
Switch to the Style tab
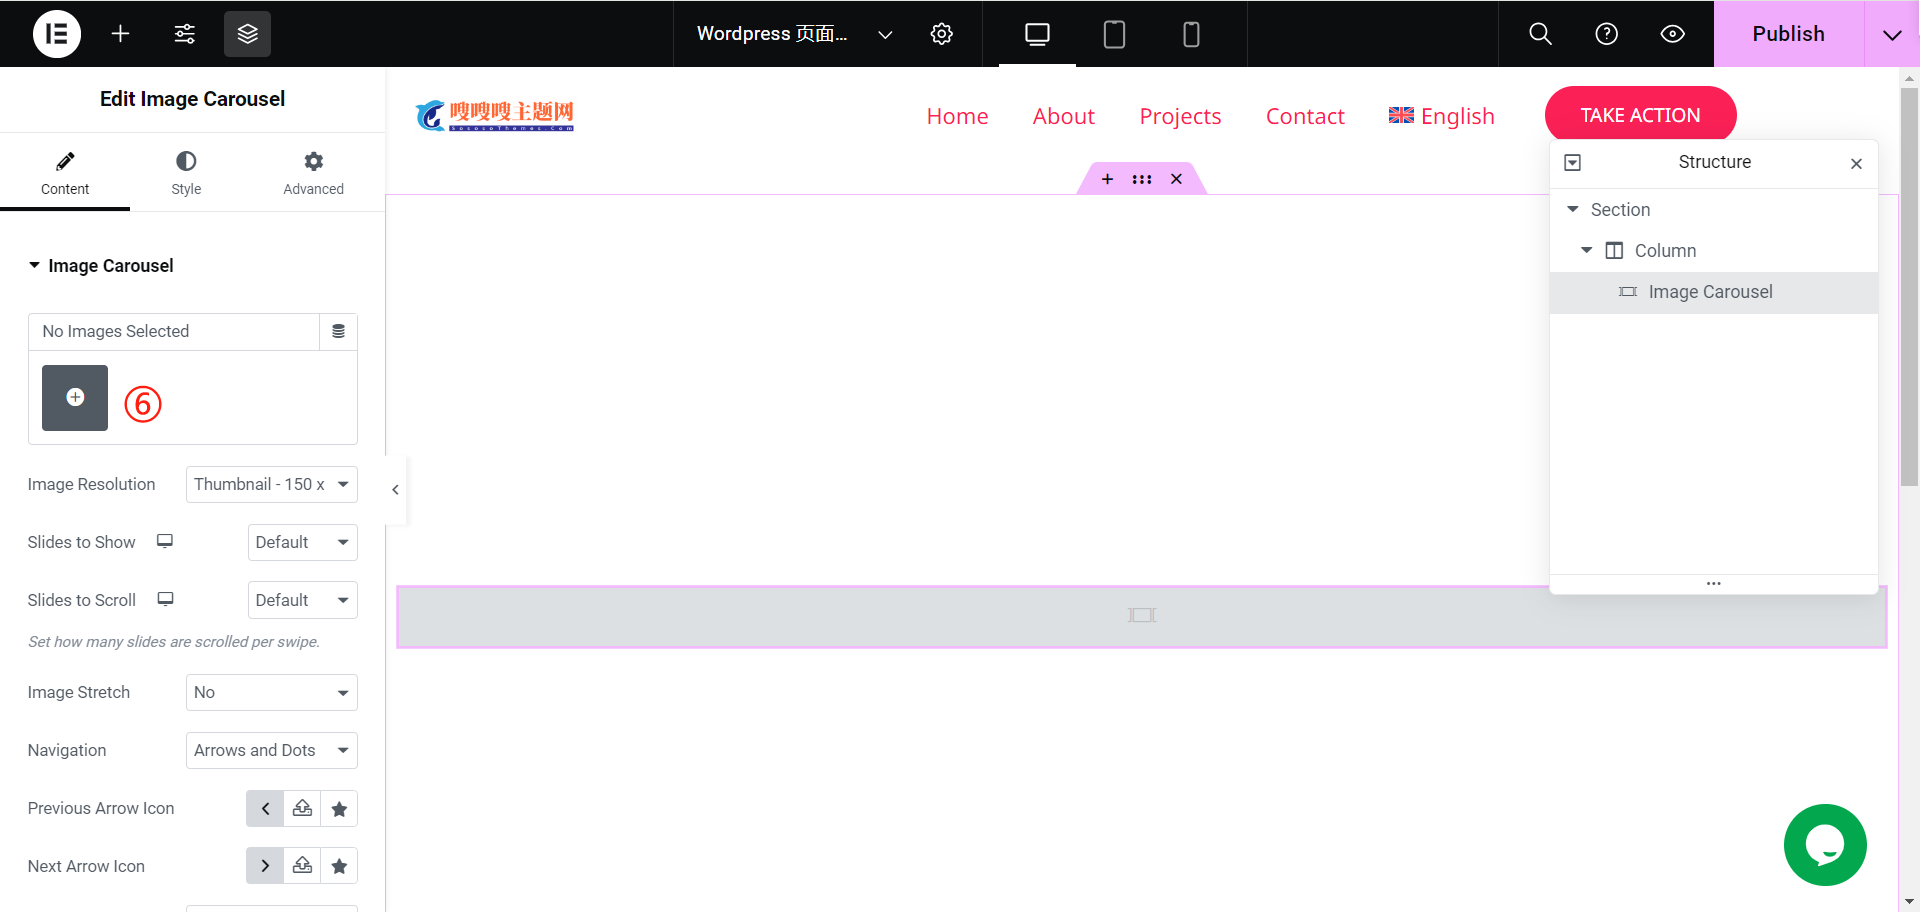pos(186,174)
